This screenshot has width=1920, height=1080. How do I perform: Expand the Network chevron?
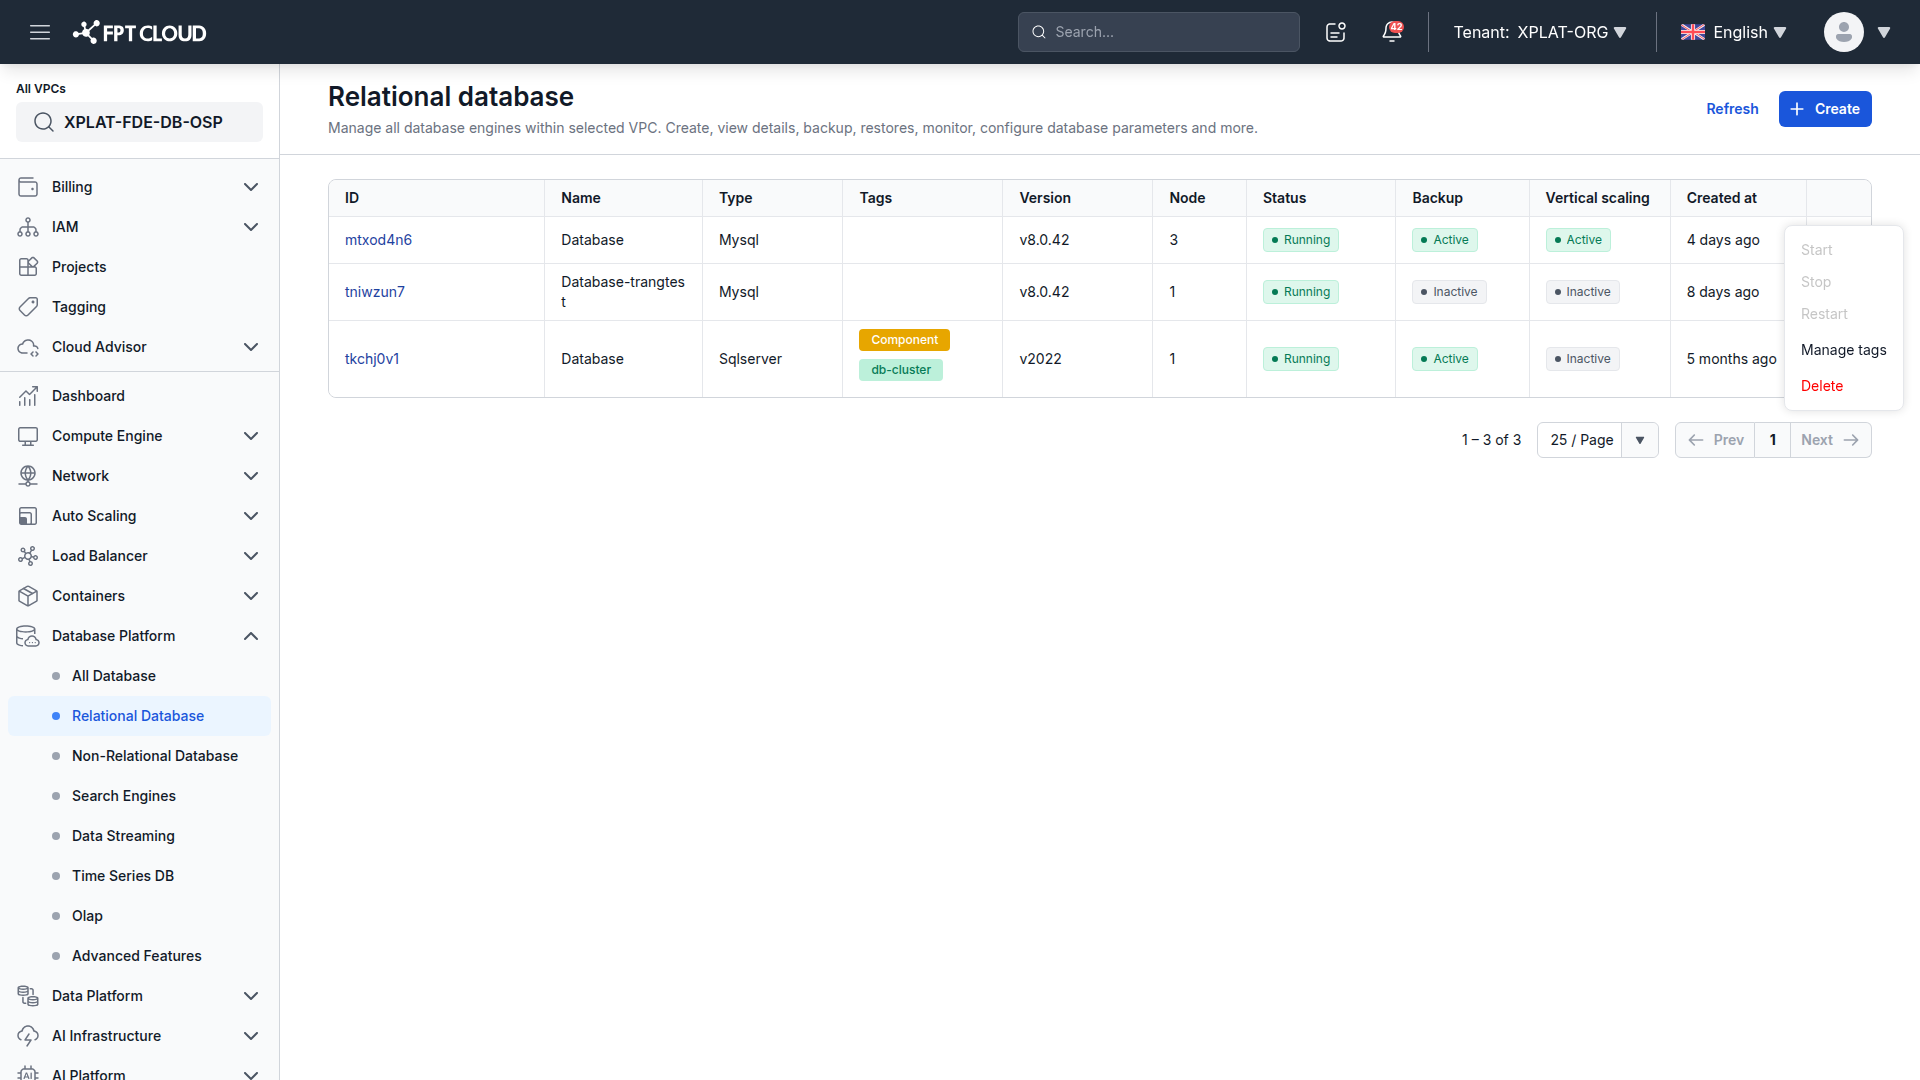pos(251,476)
